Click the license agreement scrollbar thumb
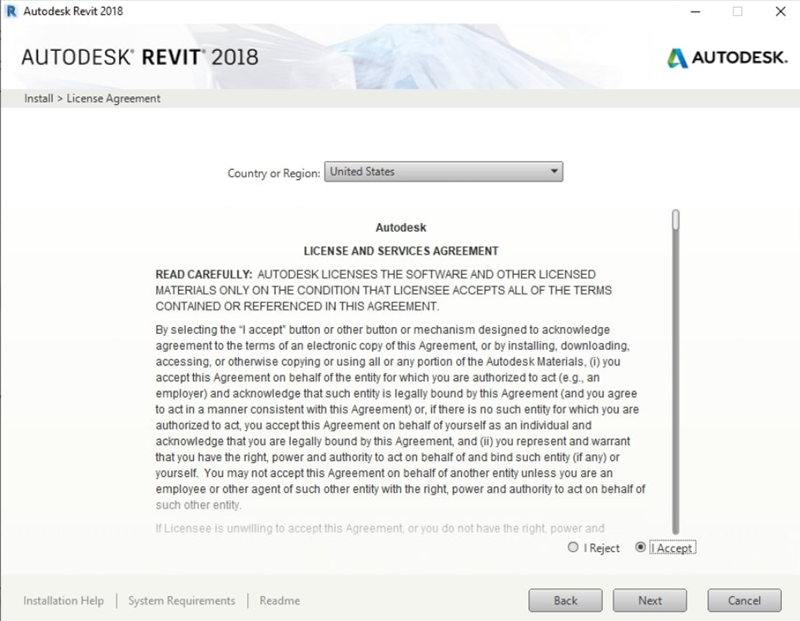 676,218
